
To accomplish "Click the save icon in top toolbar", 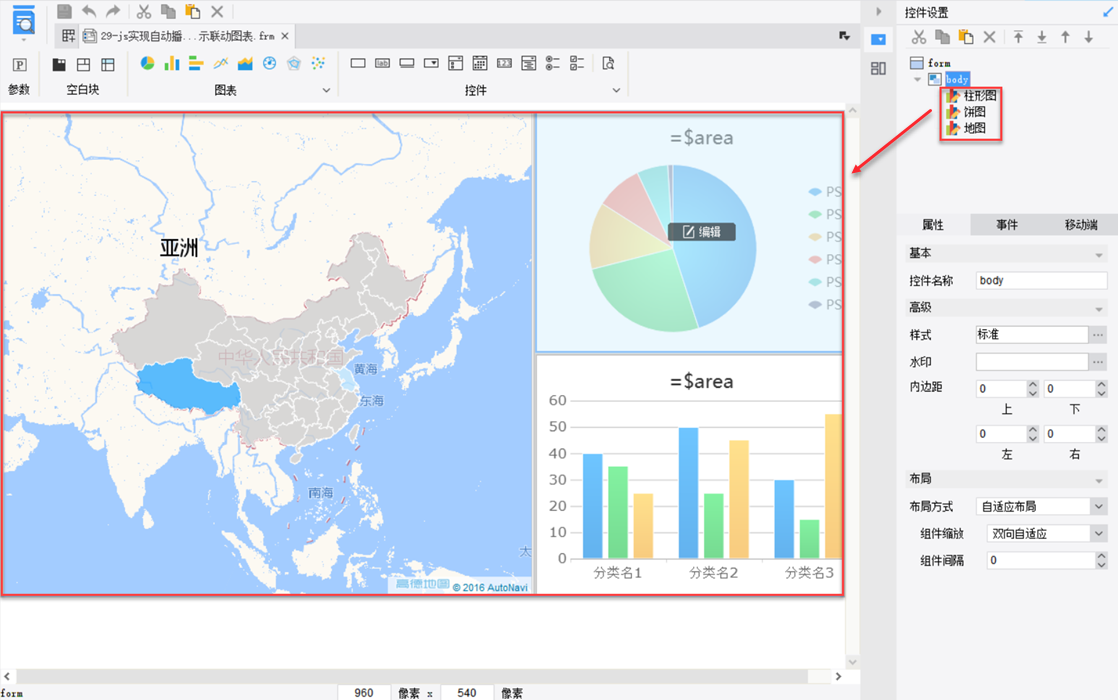I will click(x=64, y=12).
